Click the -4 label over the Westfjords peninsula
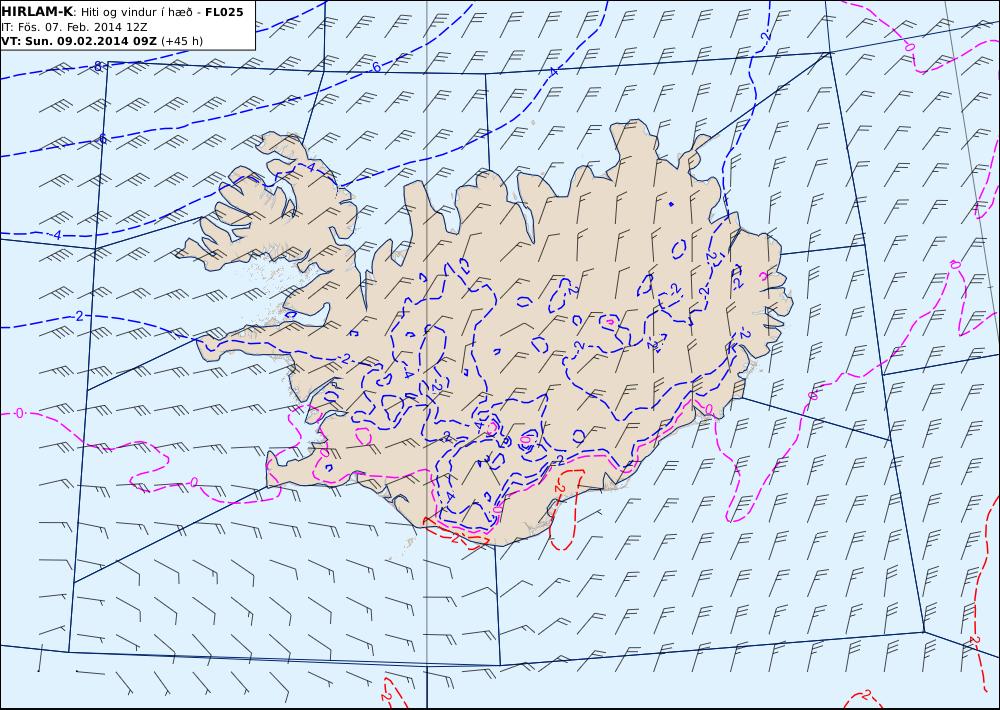The width and height of the screenshot is (1000, 710). click(x=311, y=167)
